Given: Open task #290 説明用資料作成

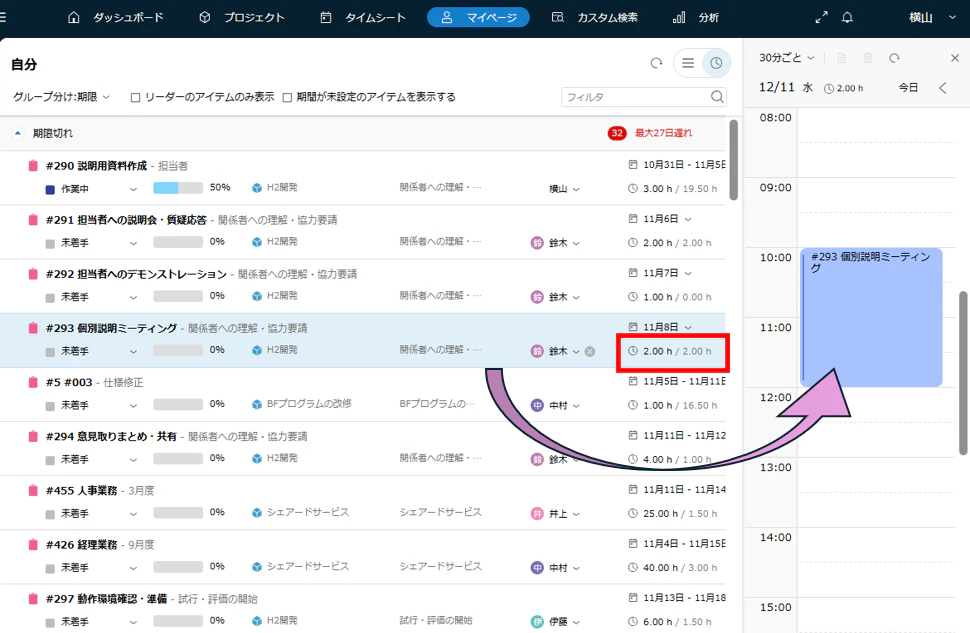Looking at the screenshot, I should click(x=97, y=166).
